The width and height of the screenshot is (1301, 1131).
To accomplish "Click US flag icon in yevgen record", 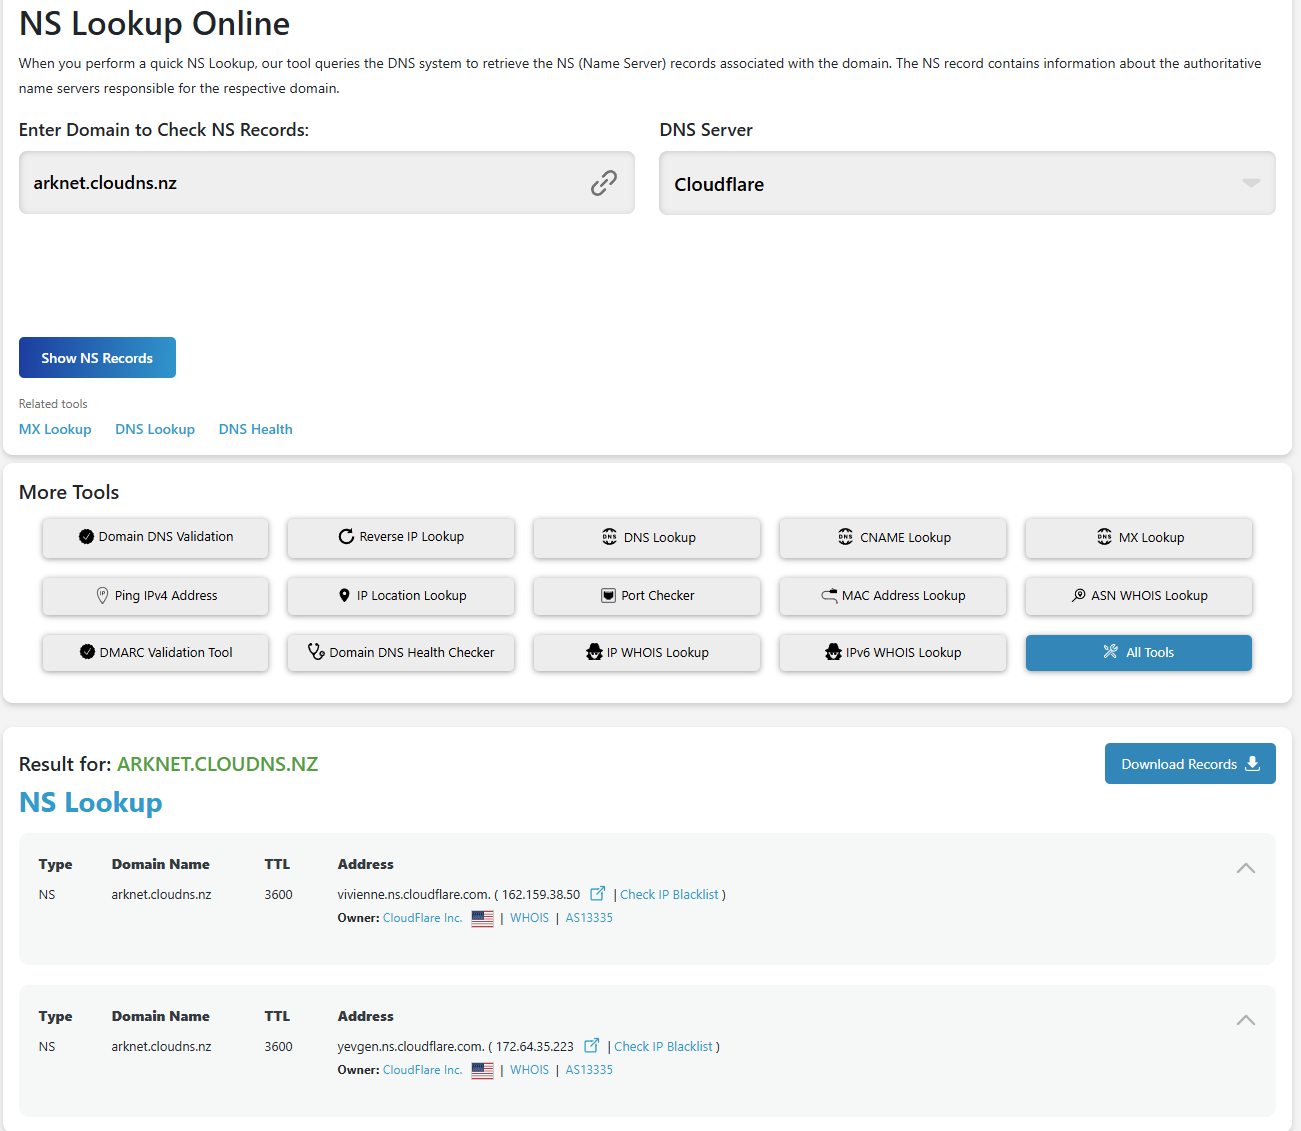I will [482, 1070].
